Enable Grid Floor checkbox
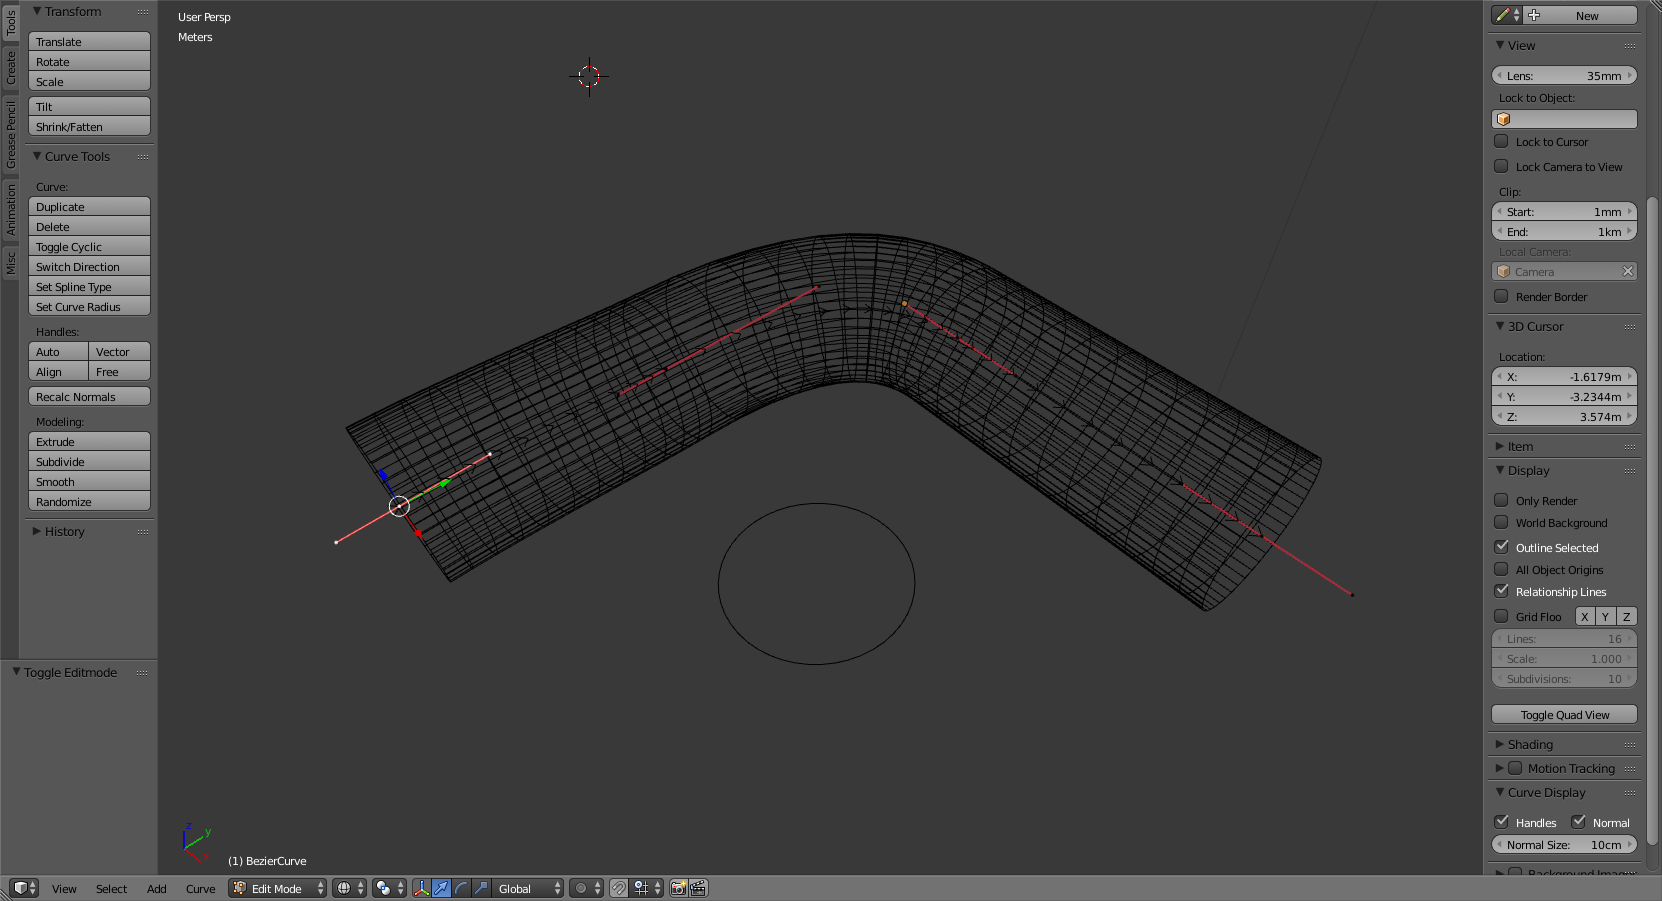 [1501, 616]
